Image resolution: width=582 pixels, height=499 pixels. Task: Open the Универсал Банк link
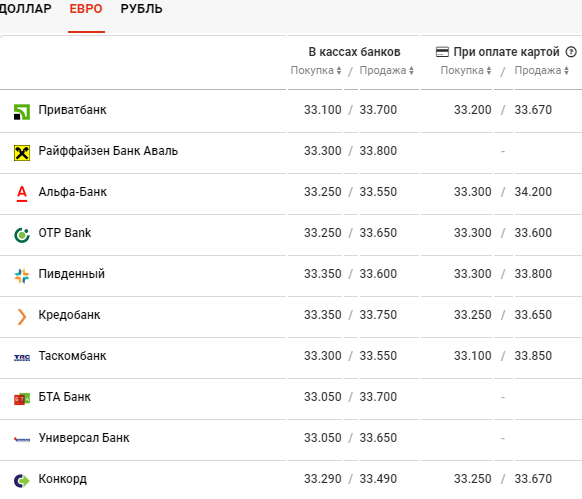tap(84, 438)
